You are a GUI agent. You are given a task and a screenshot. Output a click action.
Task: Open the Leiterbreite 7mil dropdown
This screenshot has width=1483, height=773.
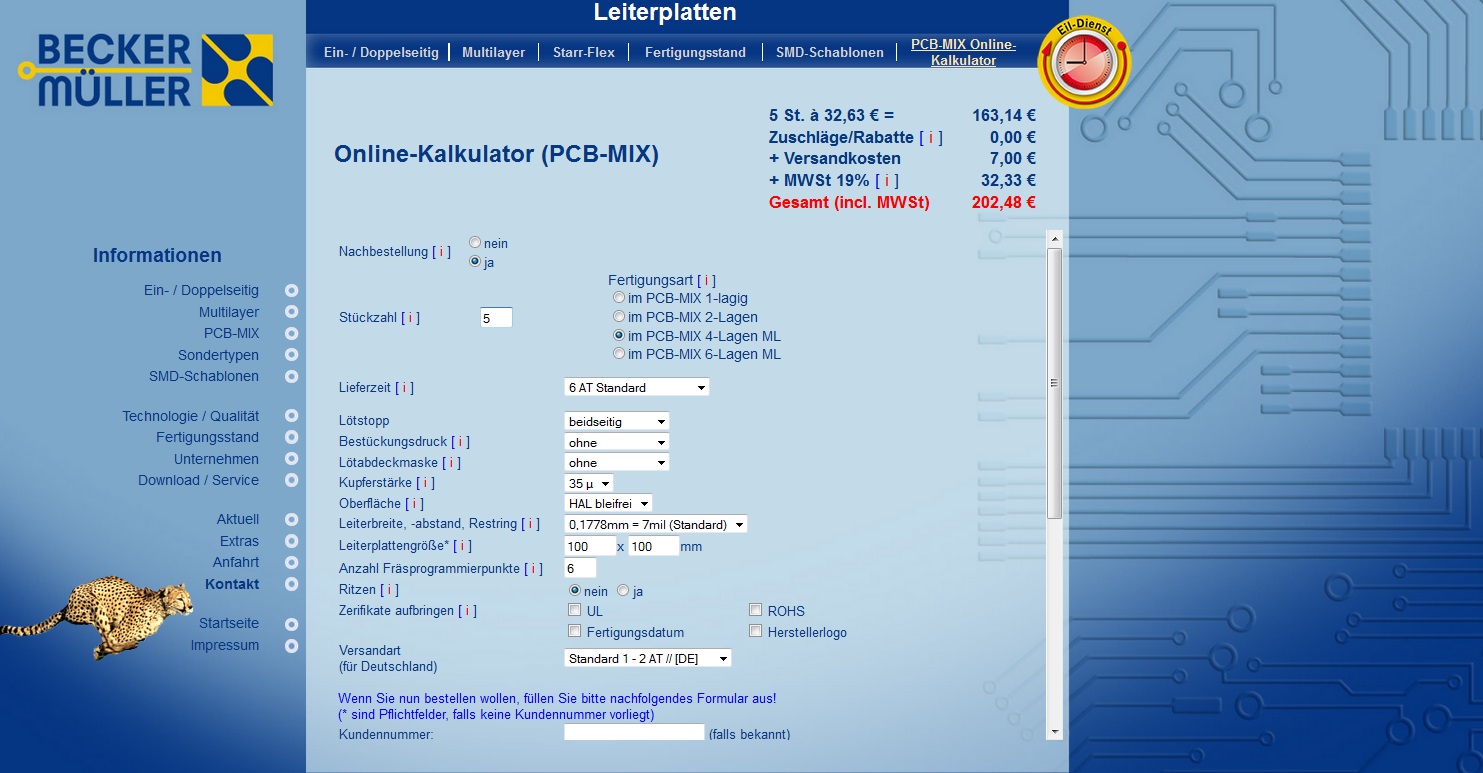pyautogui.click(x=656, y=524)
